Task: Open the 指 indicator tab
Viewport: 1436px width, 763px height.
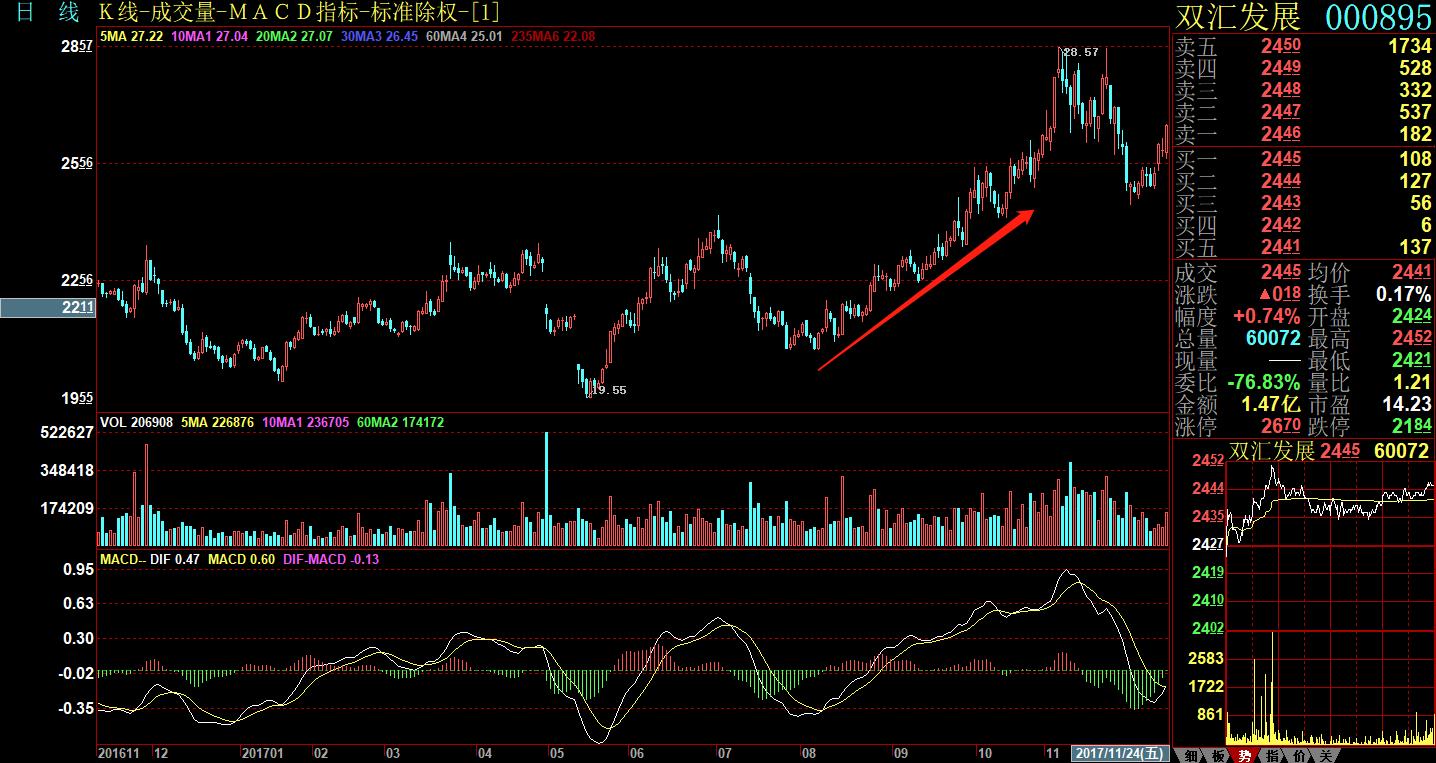Action: (x=1271, y=755)
